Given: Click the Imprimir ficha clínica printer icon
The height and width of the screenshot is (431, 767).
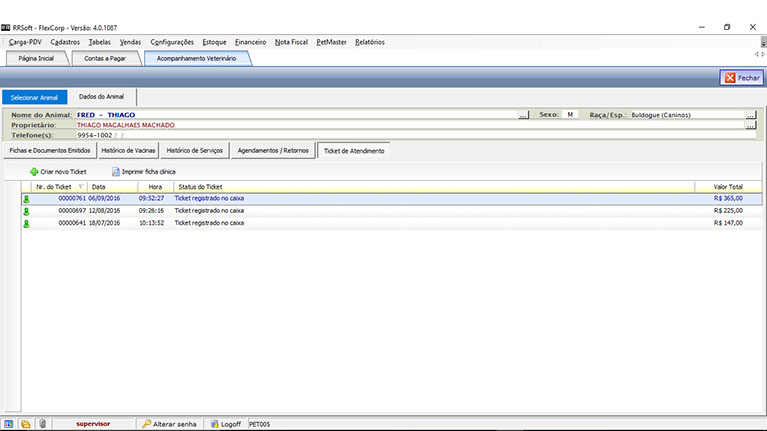Looking at the screenshot, I should (x=116, y=172).
